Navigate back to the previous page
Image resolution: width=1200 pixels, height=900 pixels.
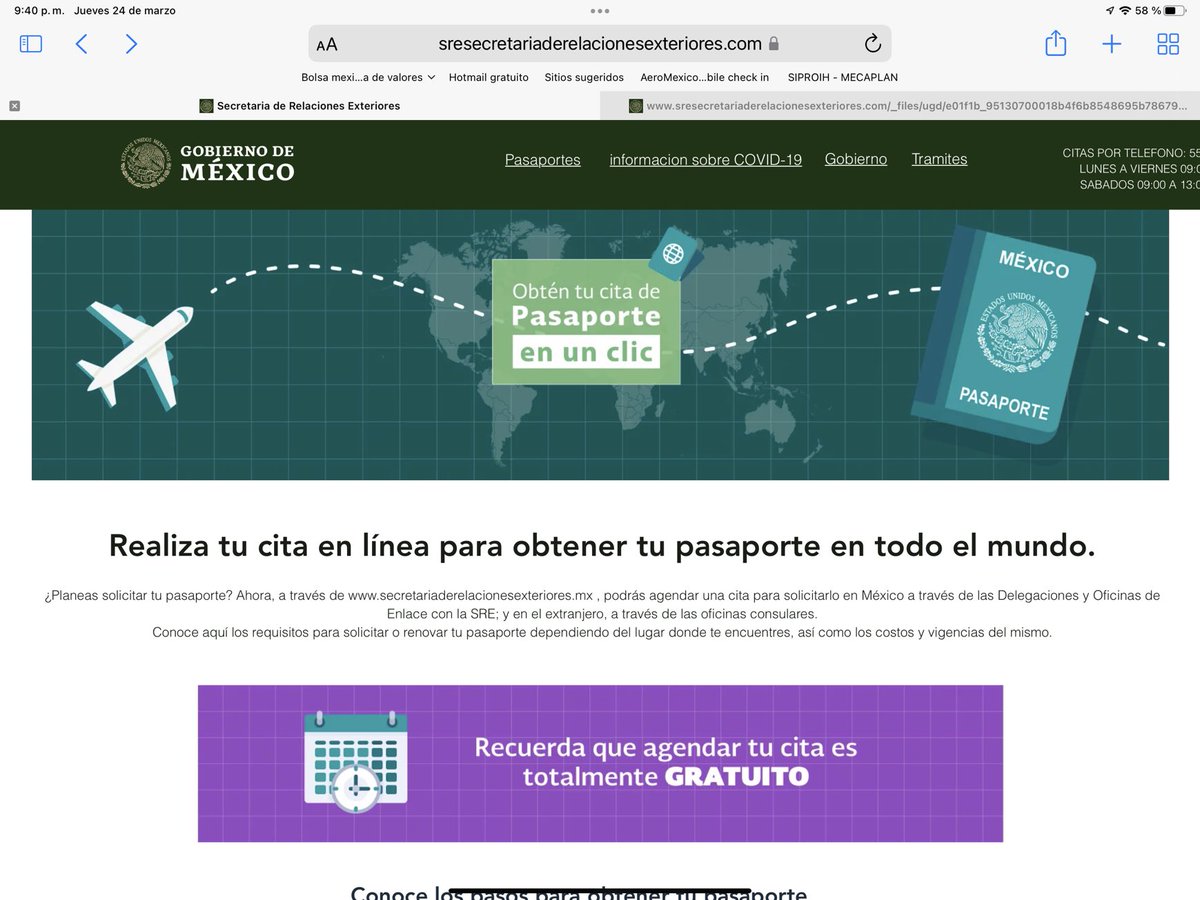[x=81, y=43]
